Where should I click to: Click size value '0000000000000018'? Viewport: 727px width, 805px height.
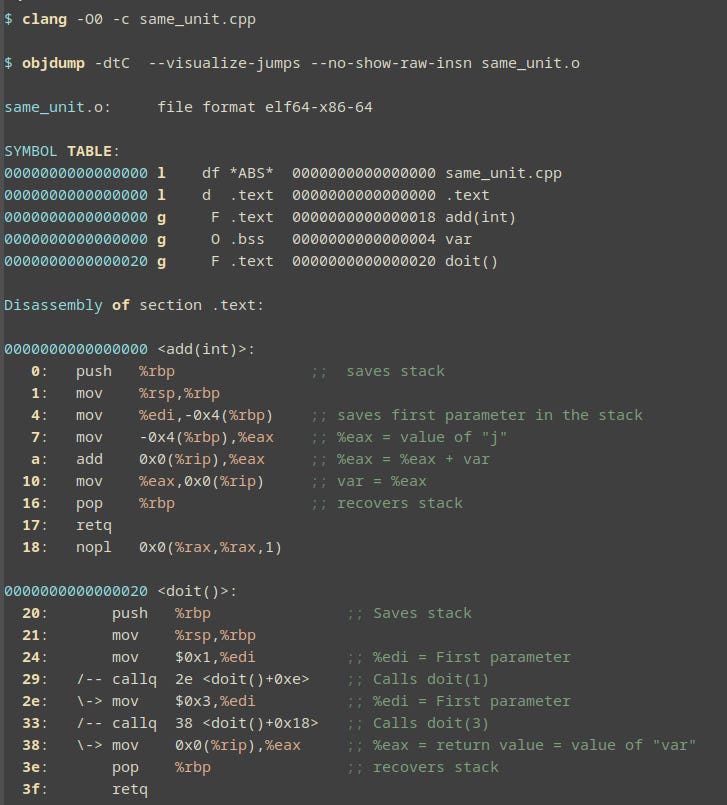(x=364, y=218)
